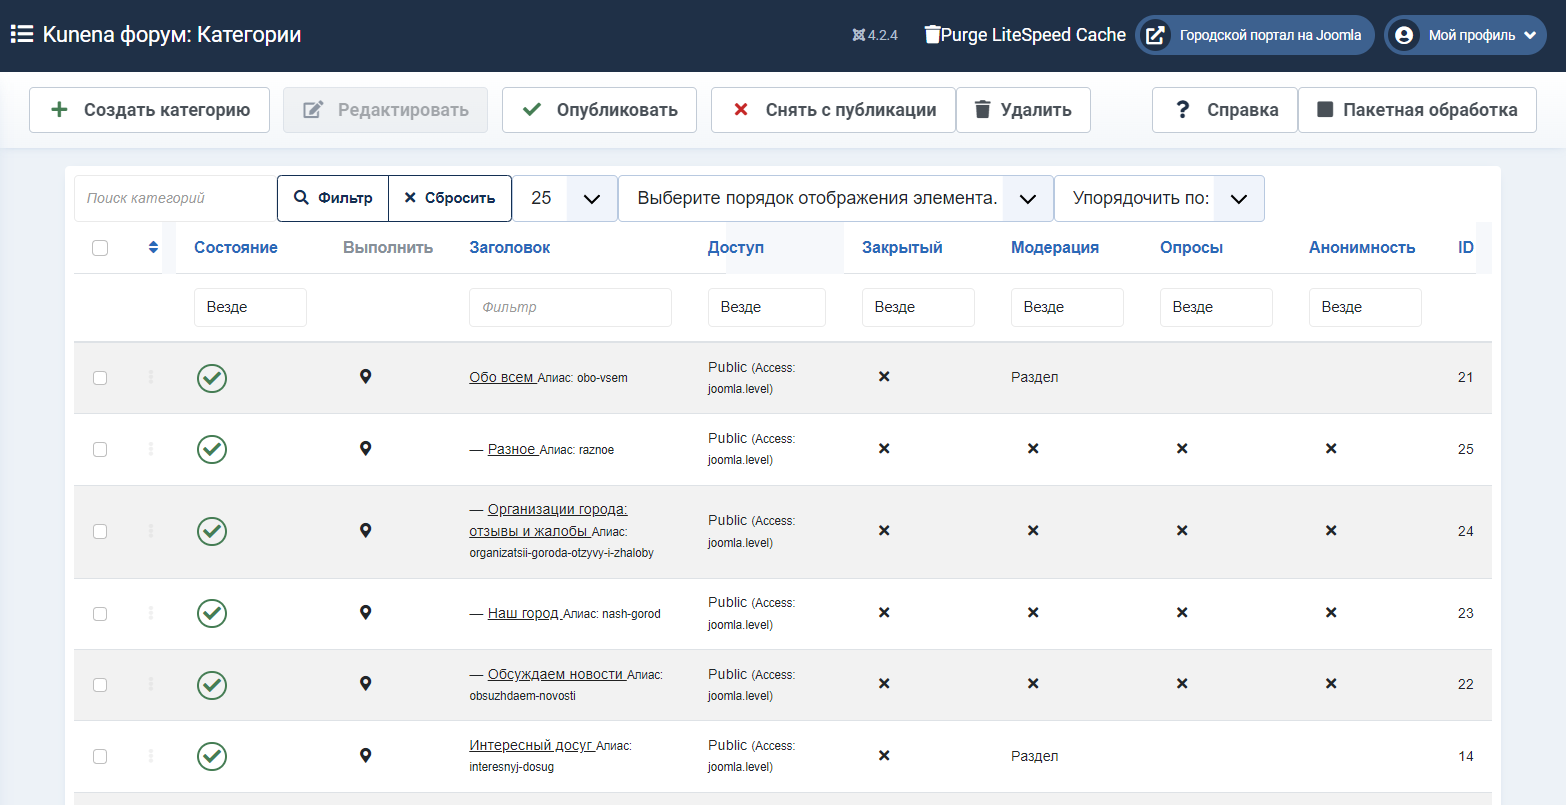Check the box for Обо всем category
1566x805 pixels.
tap(100, 378)
